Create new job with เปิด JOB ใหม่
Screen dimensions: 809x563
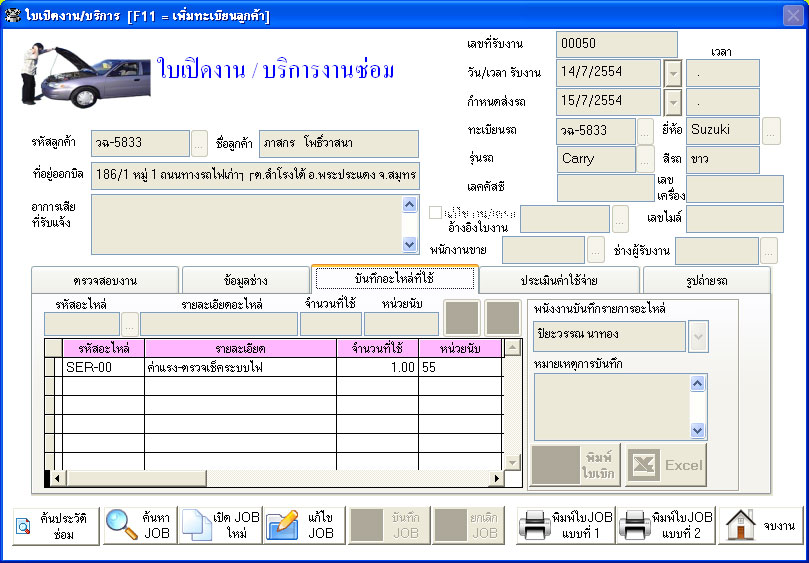(x=218, y=525)
